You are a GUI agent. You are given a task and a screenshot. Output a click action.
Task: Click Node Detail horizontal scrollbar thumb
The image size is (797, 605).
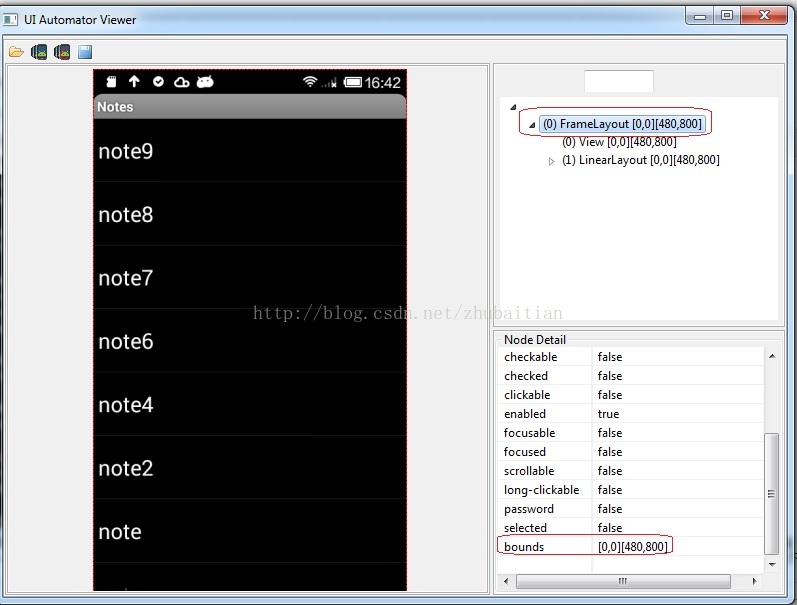(x=623, y=581)
